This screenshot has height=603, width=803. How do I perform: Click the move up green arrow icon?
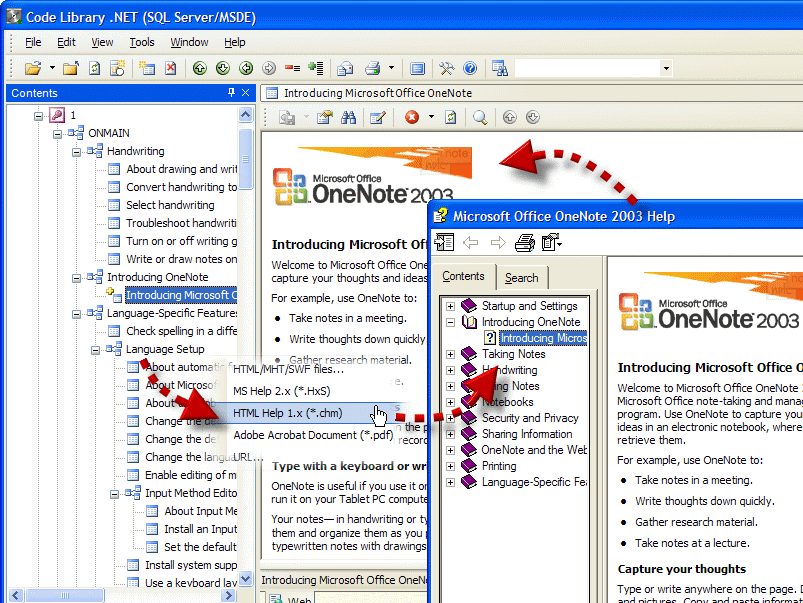pos(200,68)
